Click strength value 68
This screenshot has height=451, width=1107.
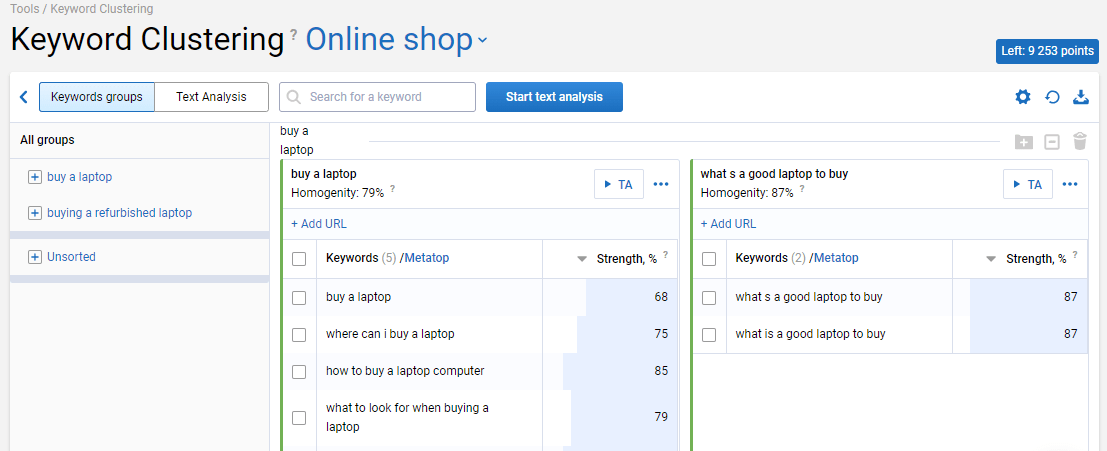[x=661, y=297]
